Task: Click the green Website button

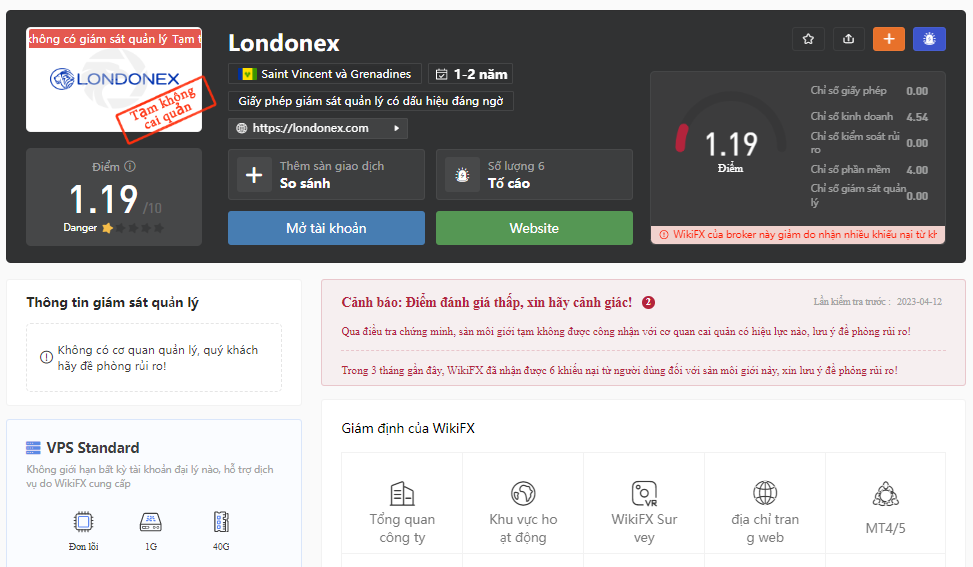Action: coord(534,228)
